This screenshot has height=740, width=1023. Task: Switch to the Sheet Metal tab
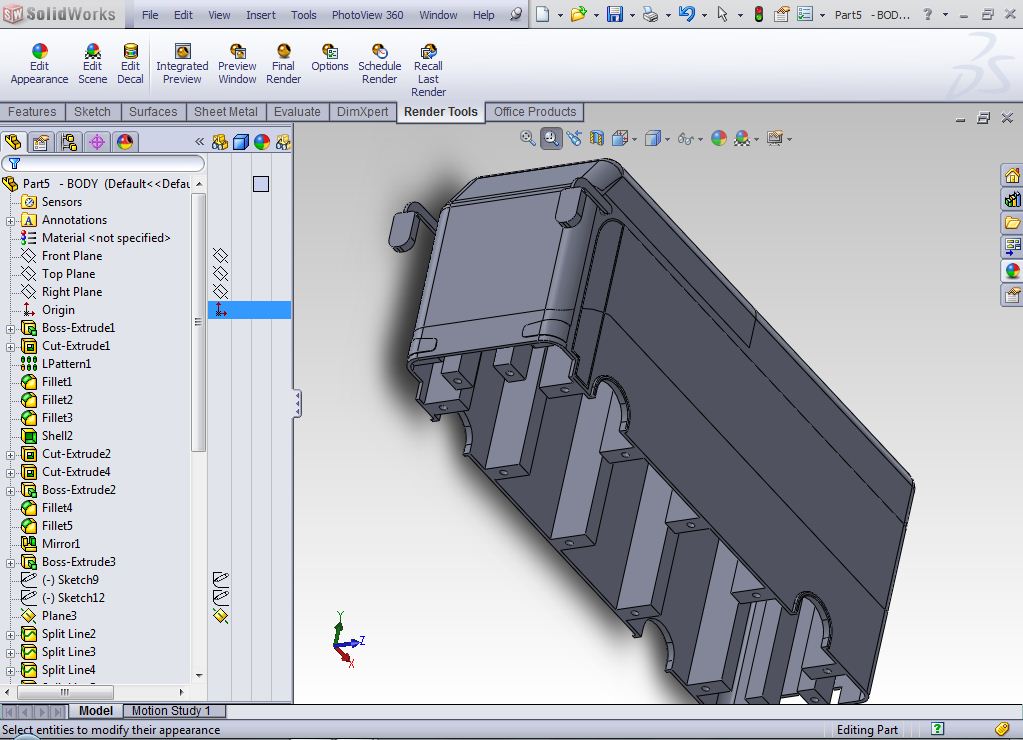[x=225, y=112]
